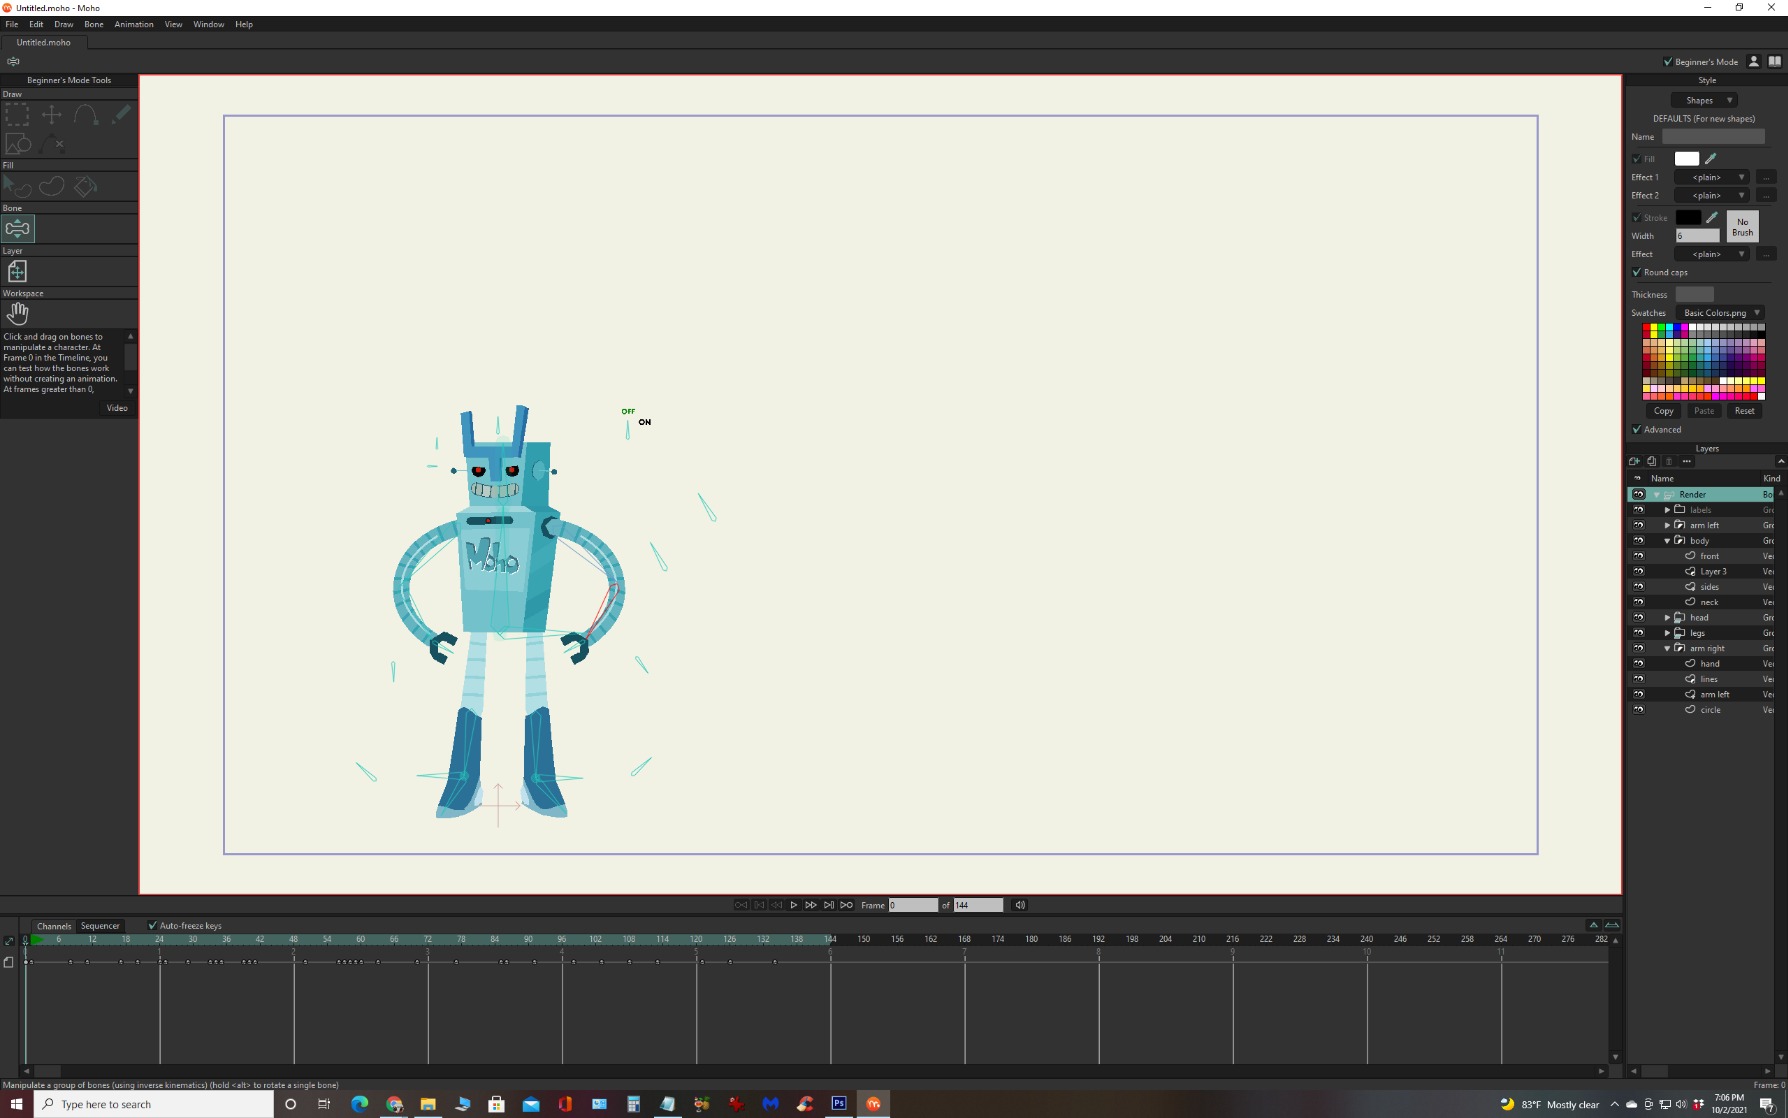Mute audio with the speaker icon
This screenshot has width=1788, height=1118.
1020,905
